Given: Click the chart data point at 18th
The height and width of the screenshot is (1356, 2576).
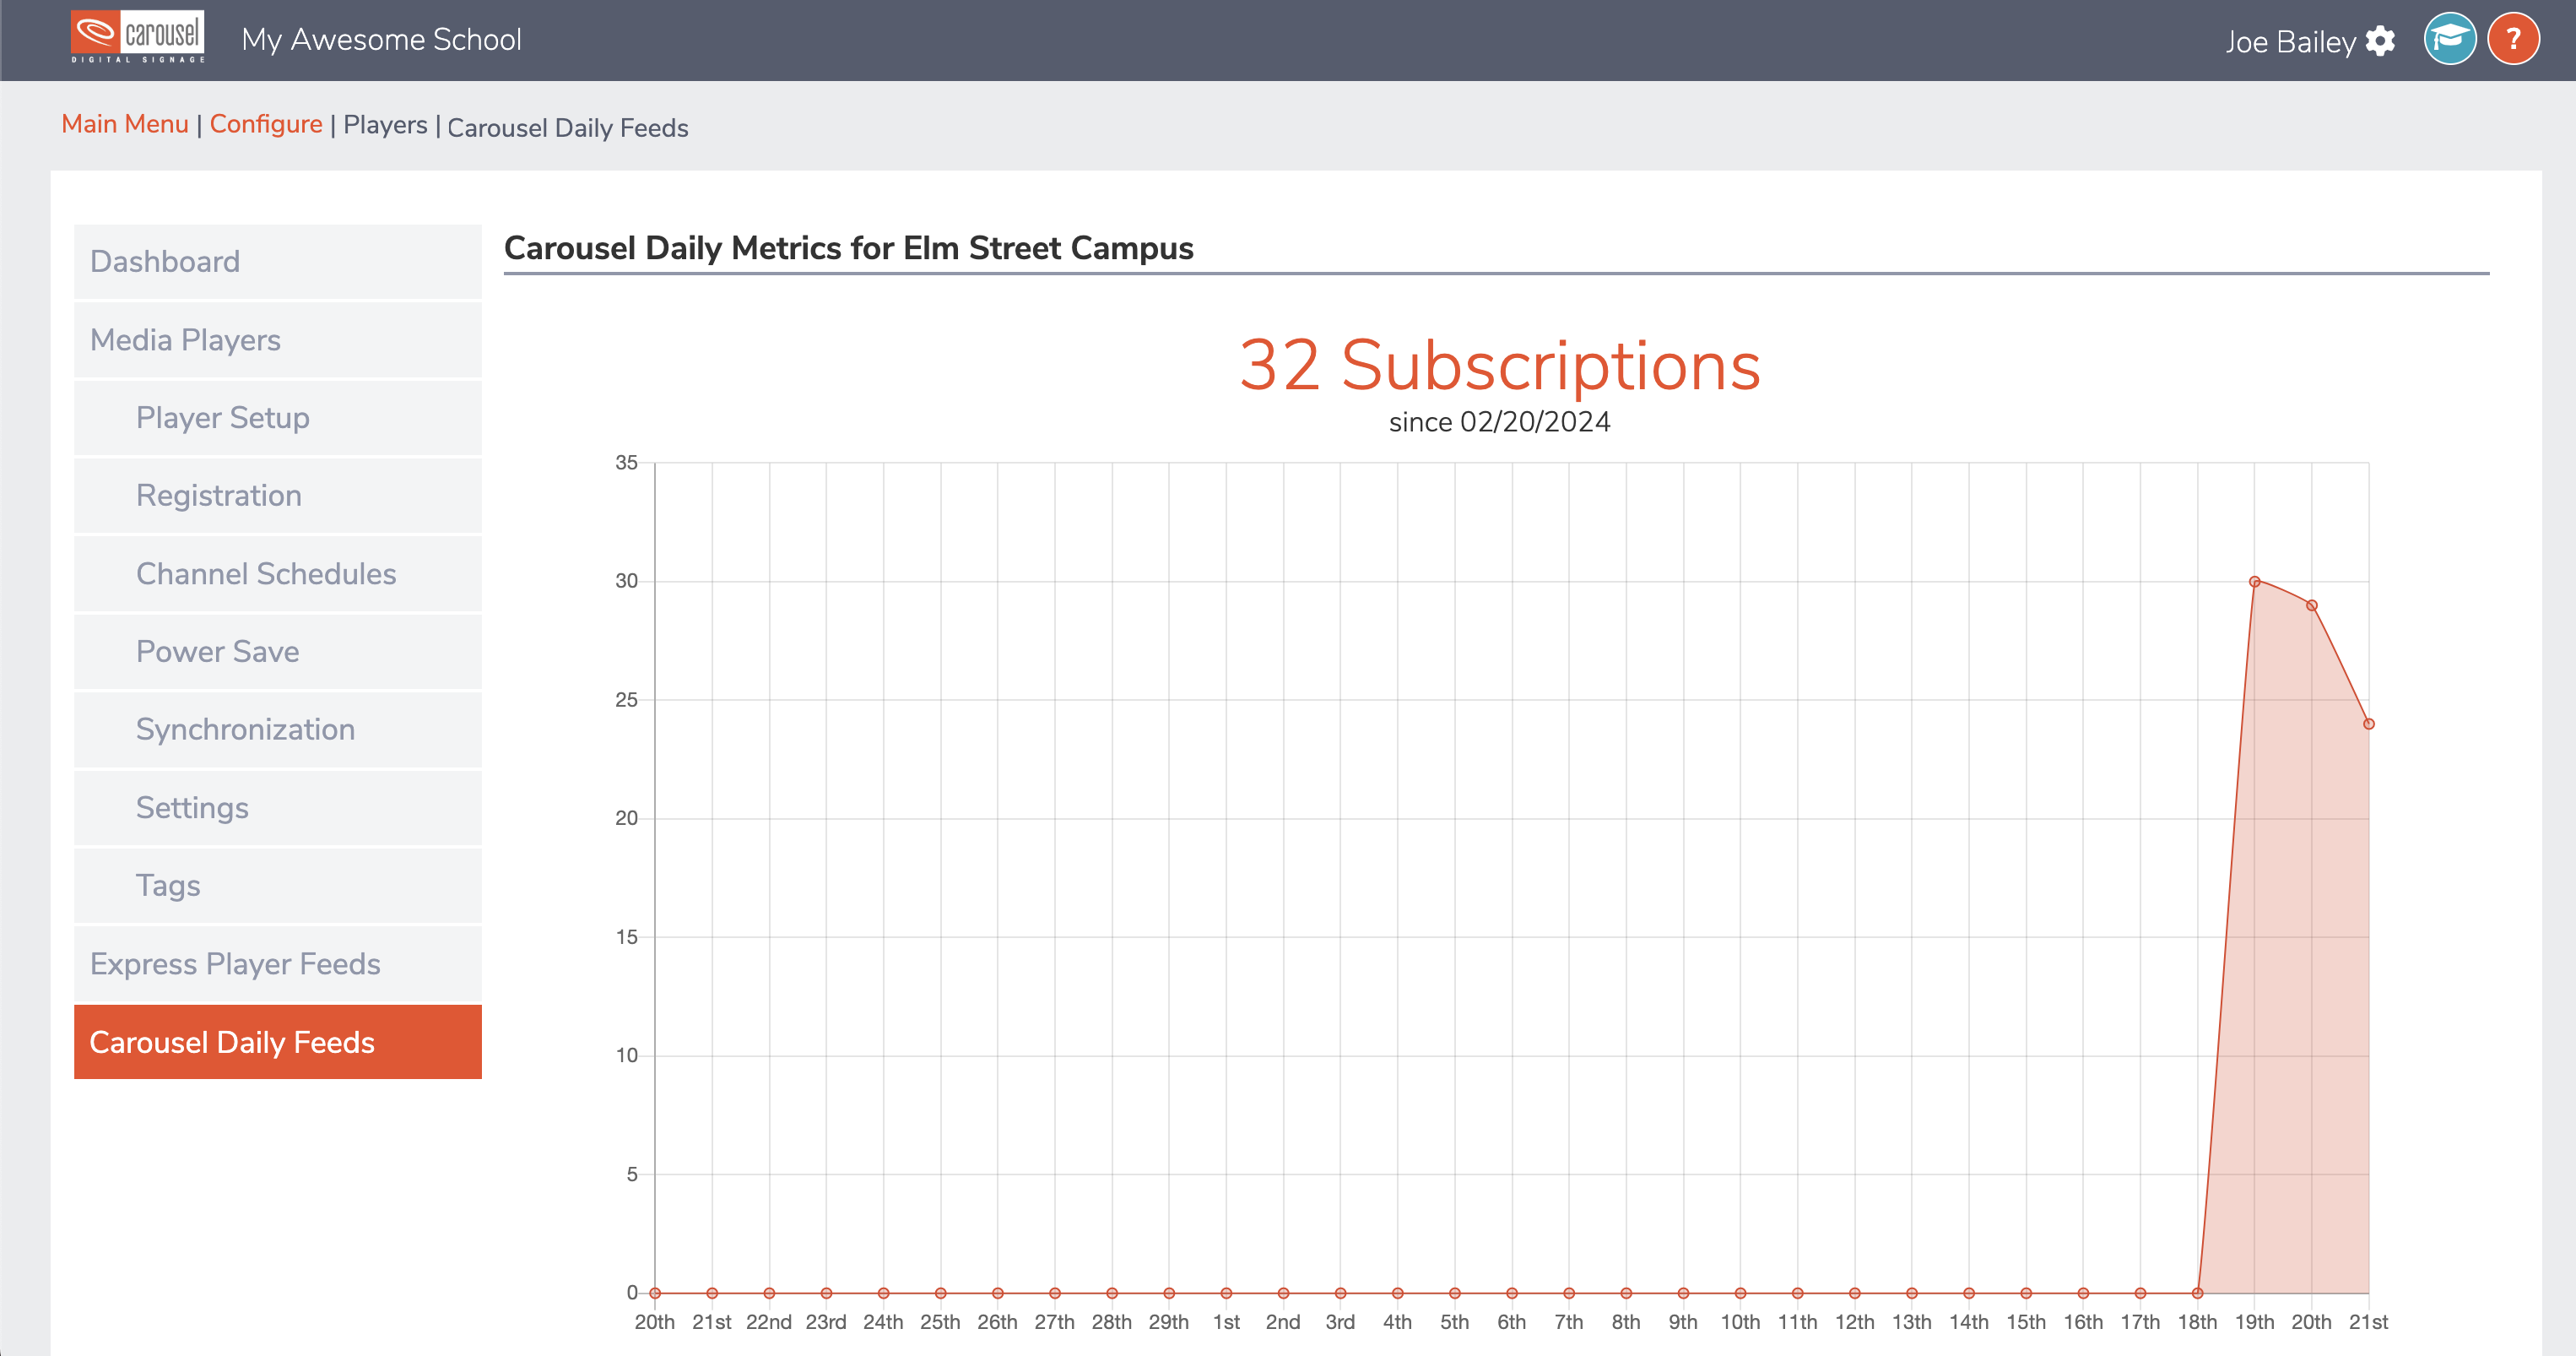Looking at the screenshot, I should (2197, 1293).
